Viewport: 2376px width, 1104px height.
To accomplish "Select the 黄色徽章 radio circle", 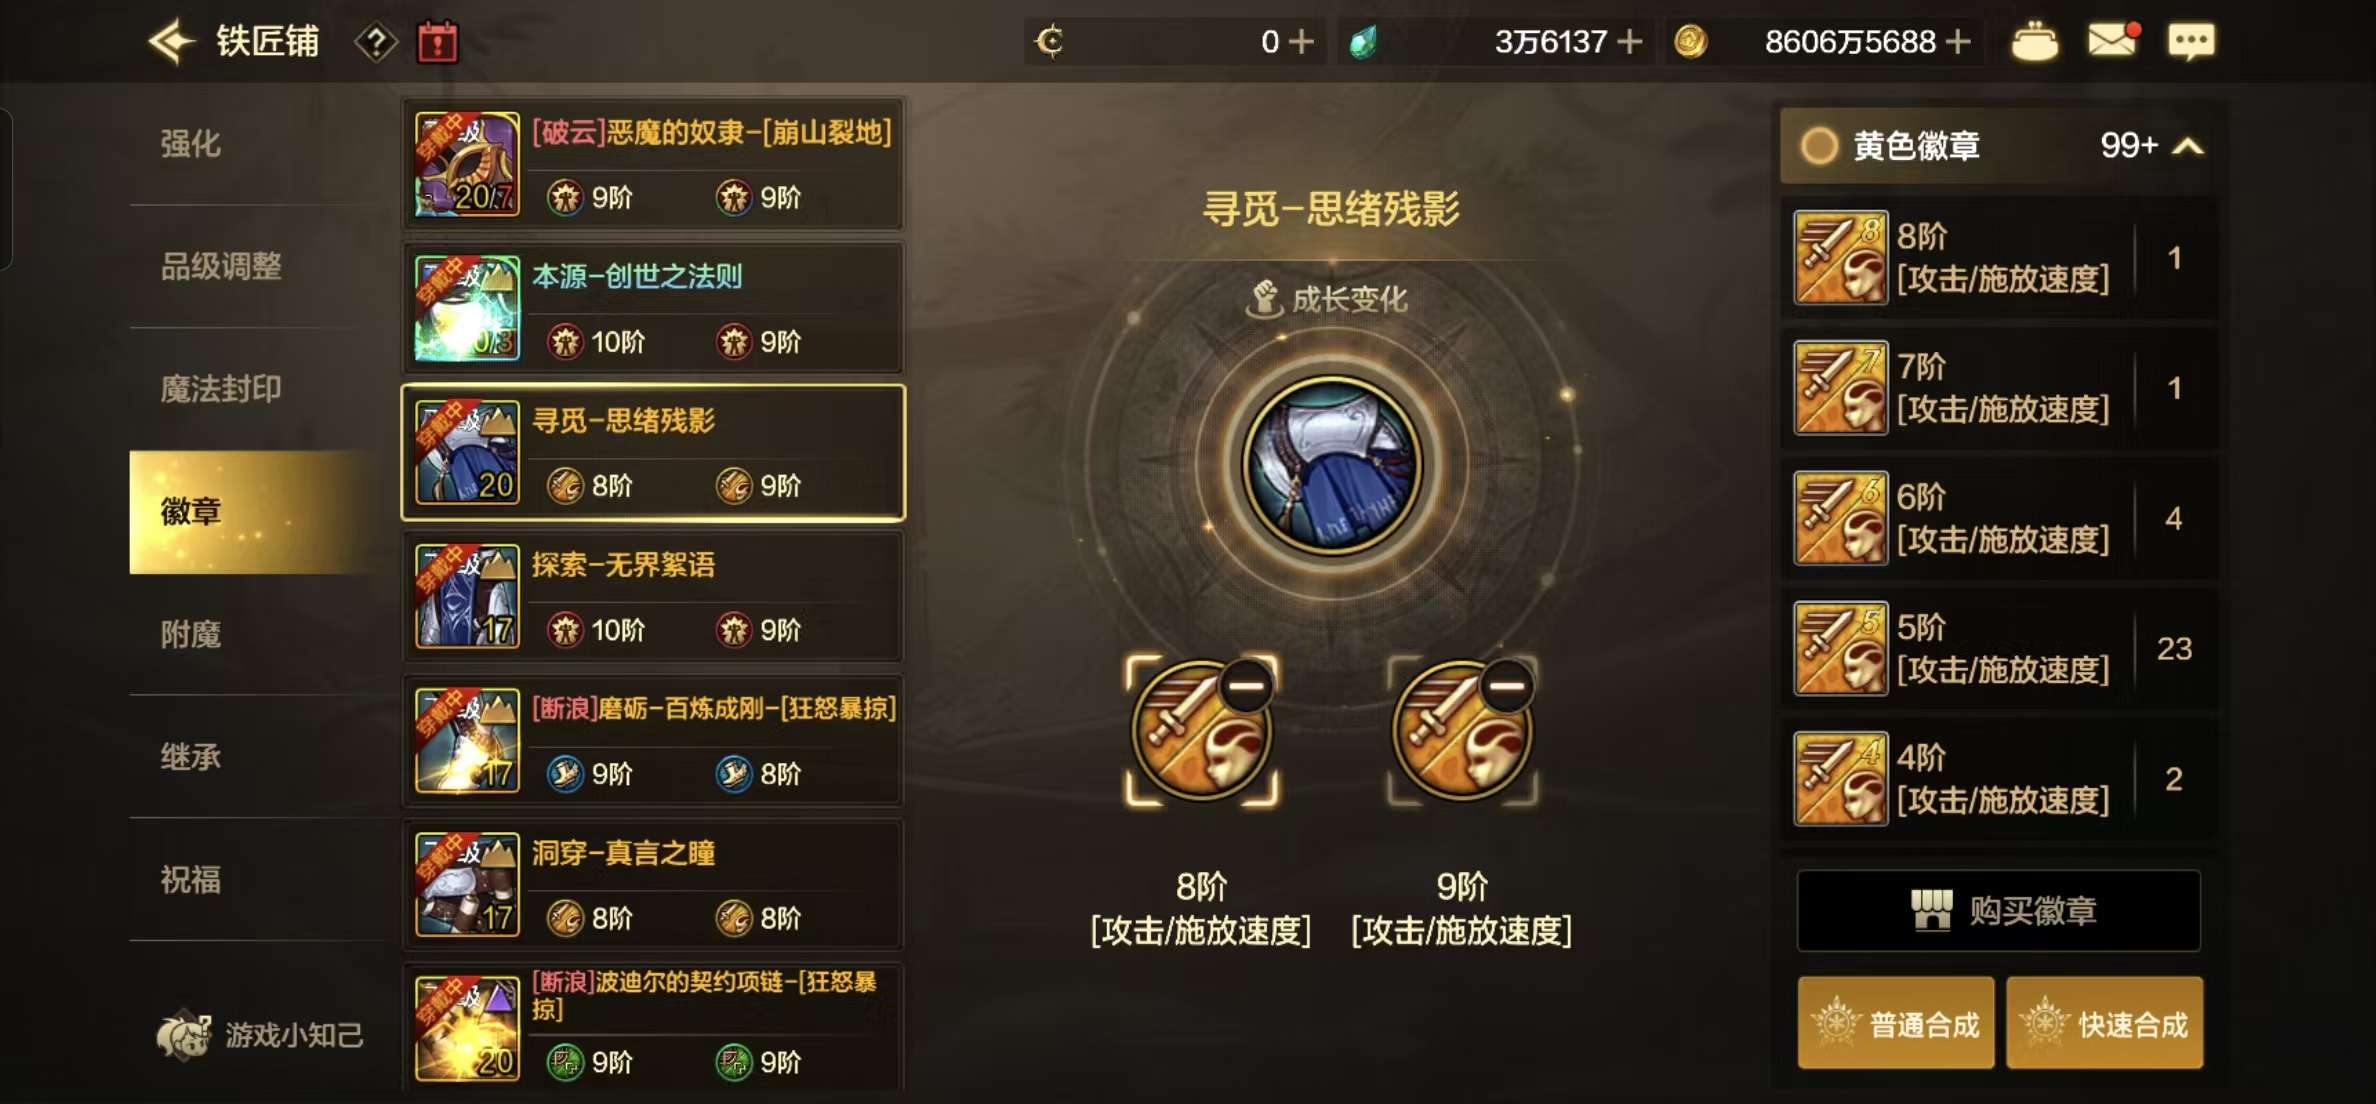I will [1819, 146].
